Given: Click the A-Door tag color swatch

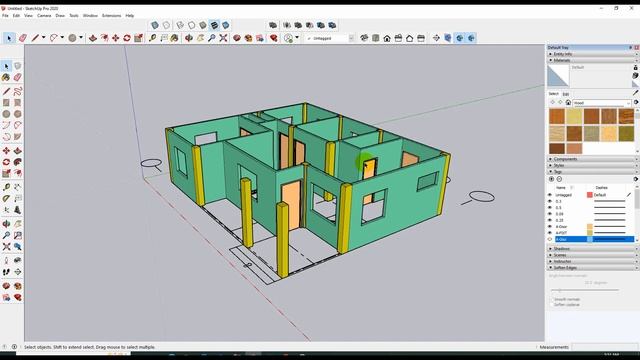Looking at the screenshot, I should point(589,227).
